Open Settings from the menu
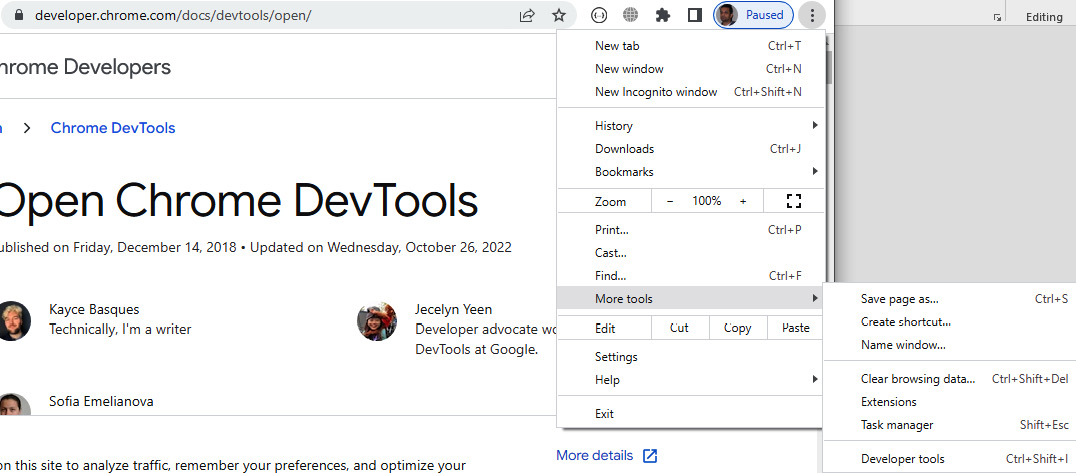This screenshot has height=473, width=1076. click(690, 357)
